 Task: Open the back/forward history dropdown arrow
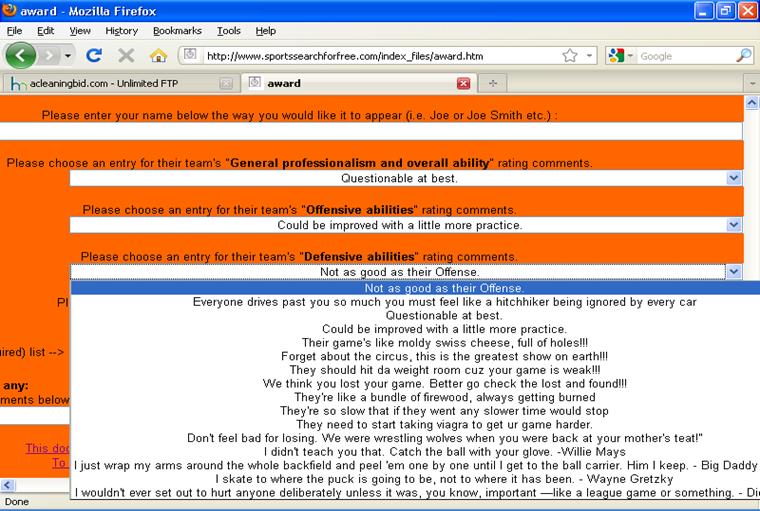click(x=68, y=56)
